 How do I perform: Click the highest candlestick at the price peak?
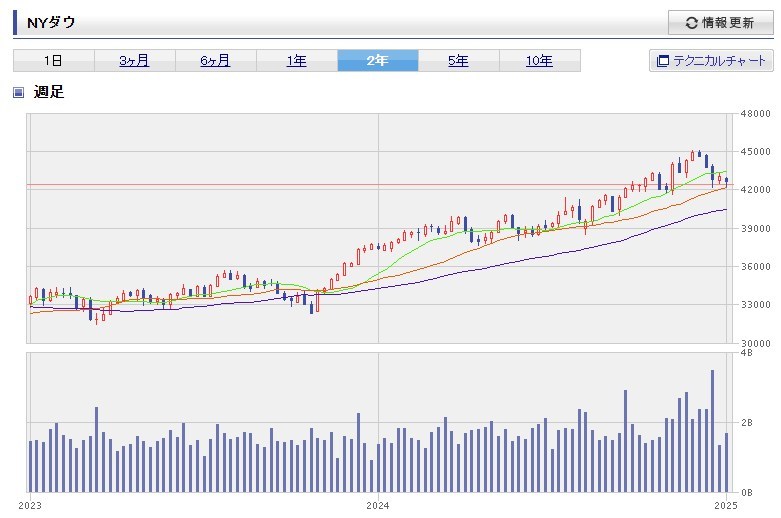[x=692, y=156]
